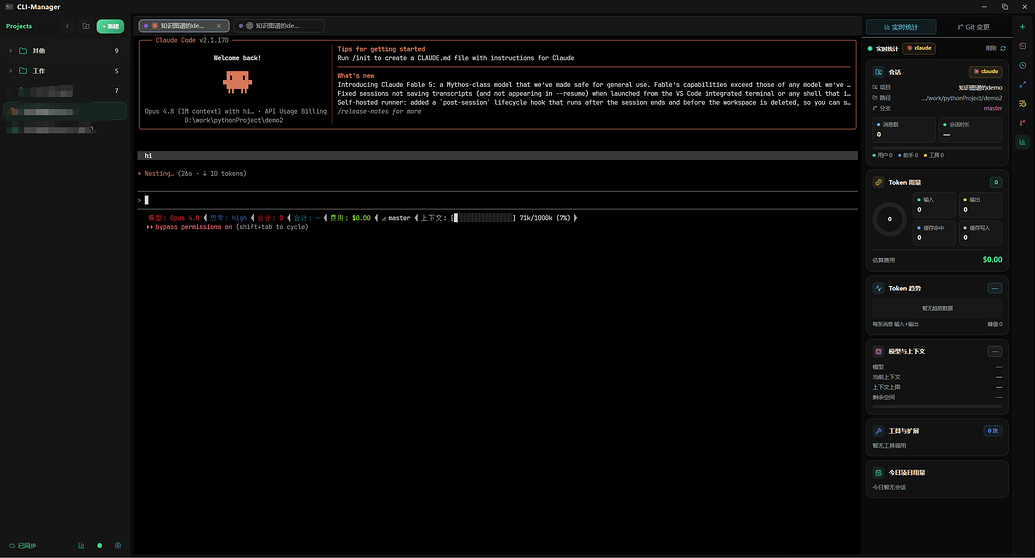The image size is (1035, 558).
Task: Click the 输入 token stat box
Action: tap(934, 205)
